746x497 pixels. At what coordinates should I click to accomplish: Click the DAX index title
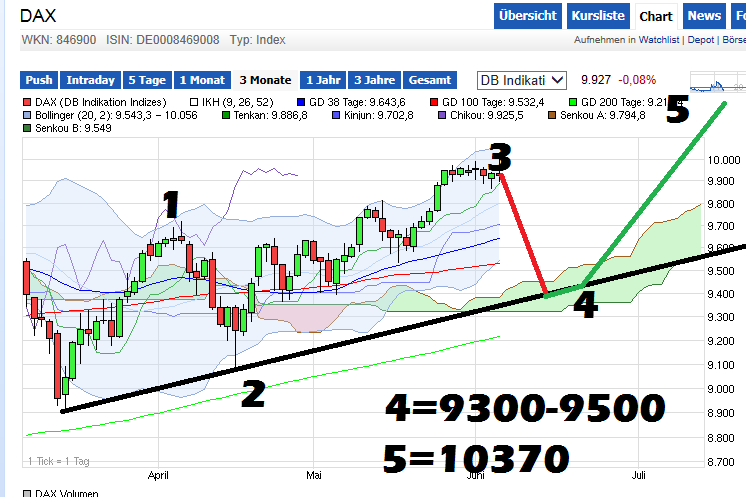pyautogui.click(x=38, y=16)
